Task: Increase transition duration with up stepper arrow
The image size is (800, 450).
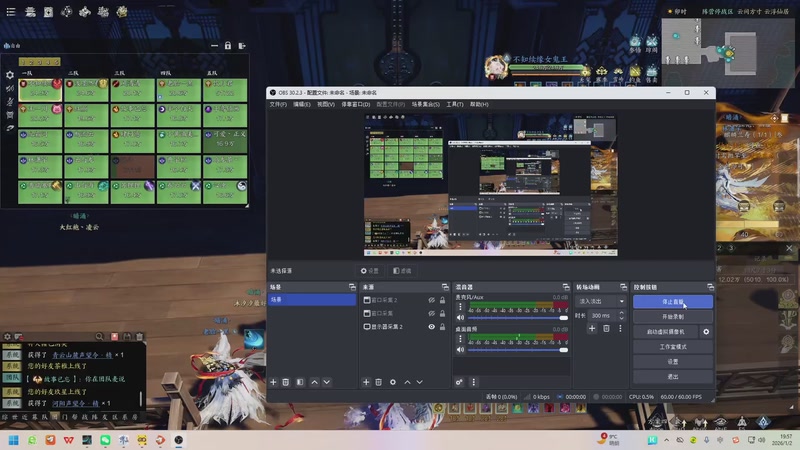Action: pos(621,313)
